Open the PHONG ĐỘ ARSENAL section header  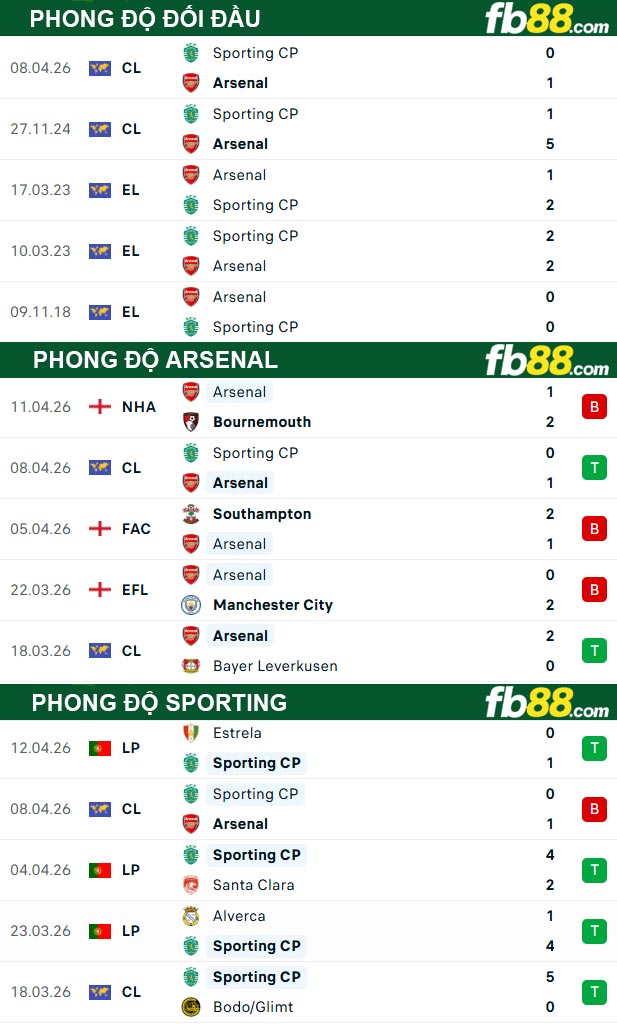click(156, 360)
